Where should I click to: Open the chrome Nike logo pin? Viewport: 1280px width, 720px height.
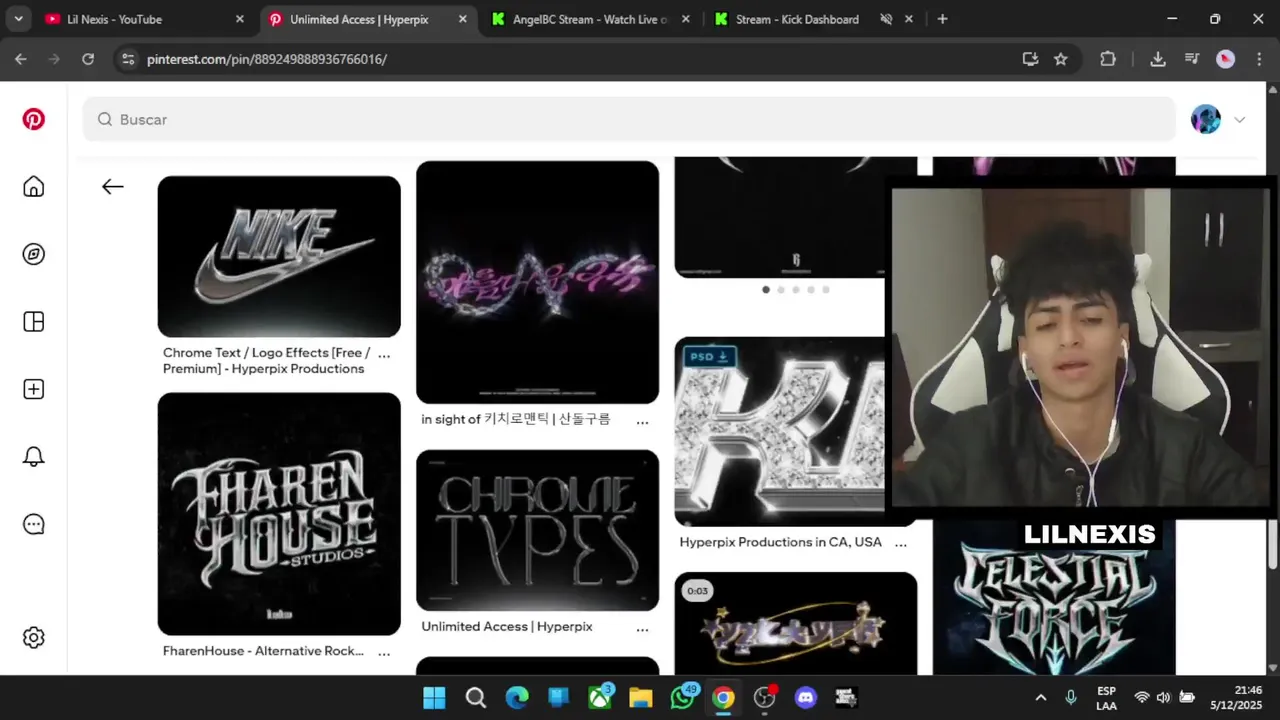click(279, 256)
